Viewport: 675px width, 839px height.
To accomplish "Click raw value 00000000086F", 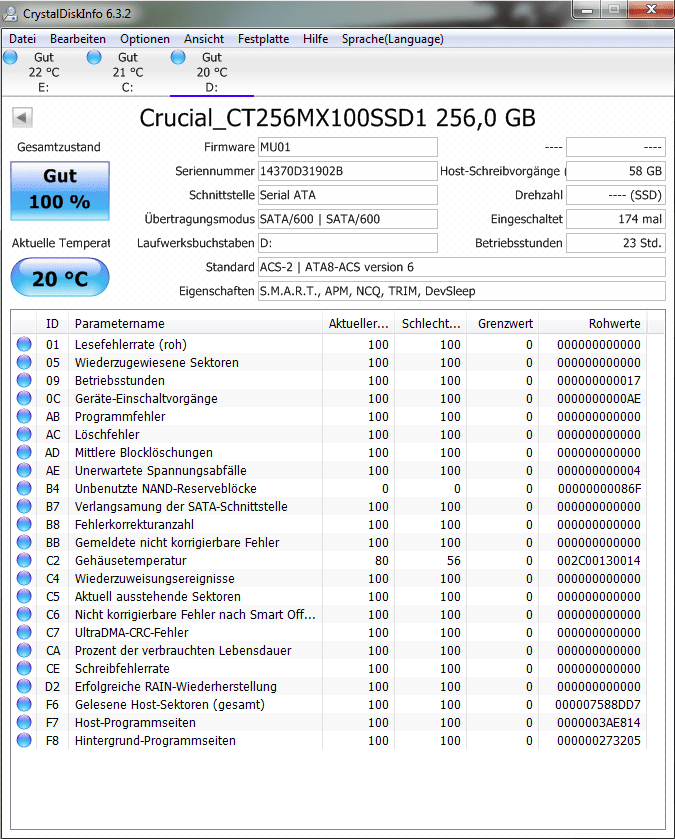I will pos(599,489).
